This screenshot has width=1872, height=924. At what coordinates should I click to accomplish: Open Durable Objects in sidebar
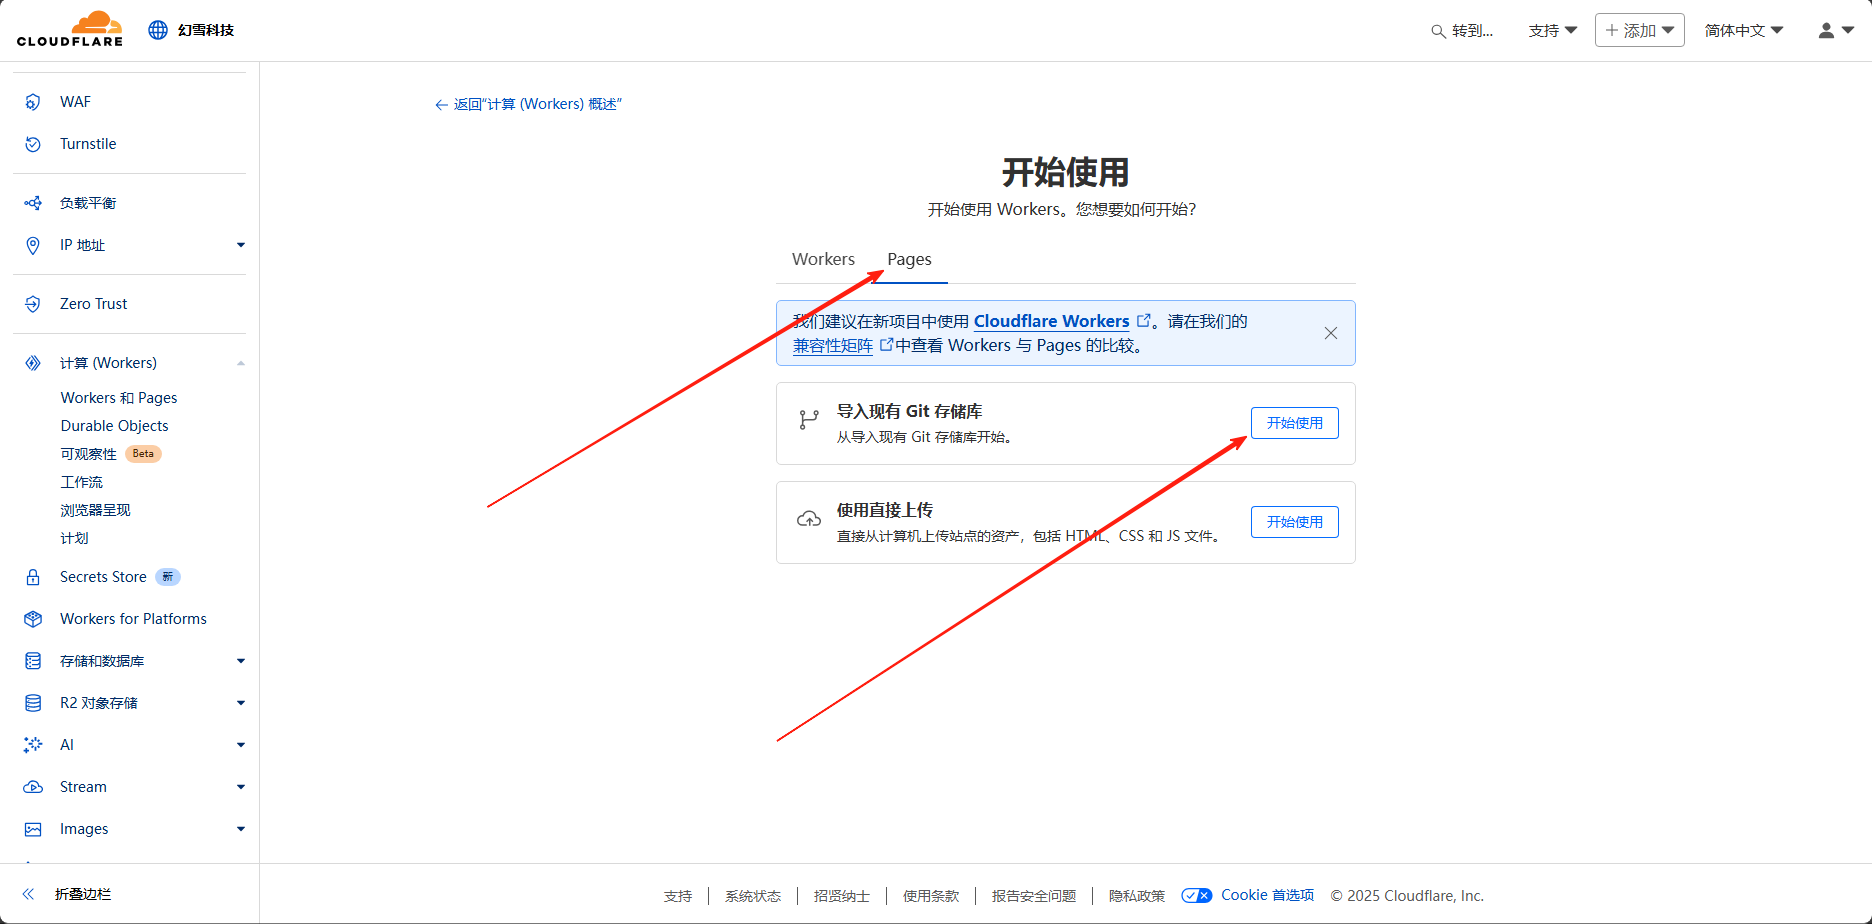point(114,426)
